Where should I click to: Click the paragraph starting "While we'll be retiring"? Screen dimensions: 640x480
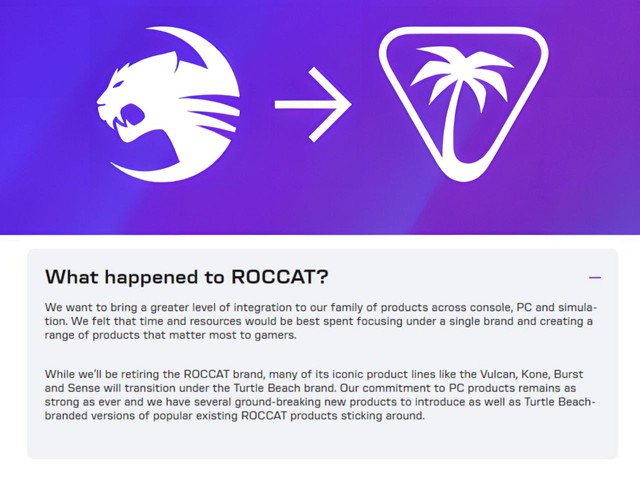coord(320,395)
